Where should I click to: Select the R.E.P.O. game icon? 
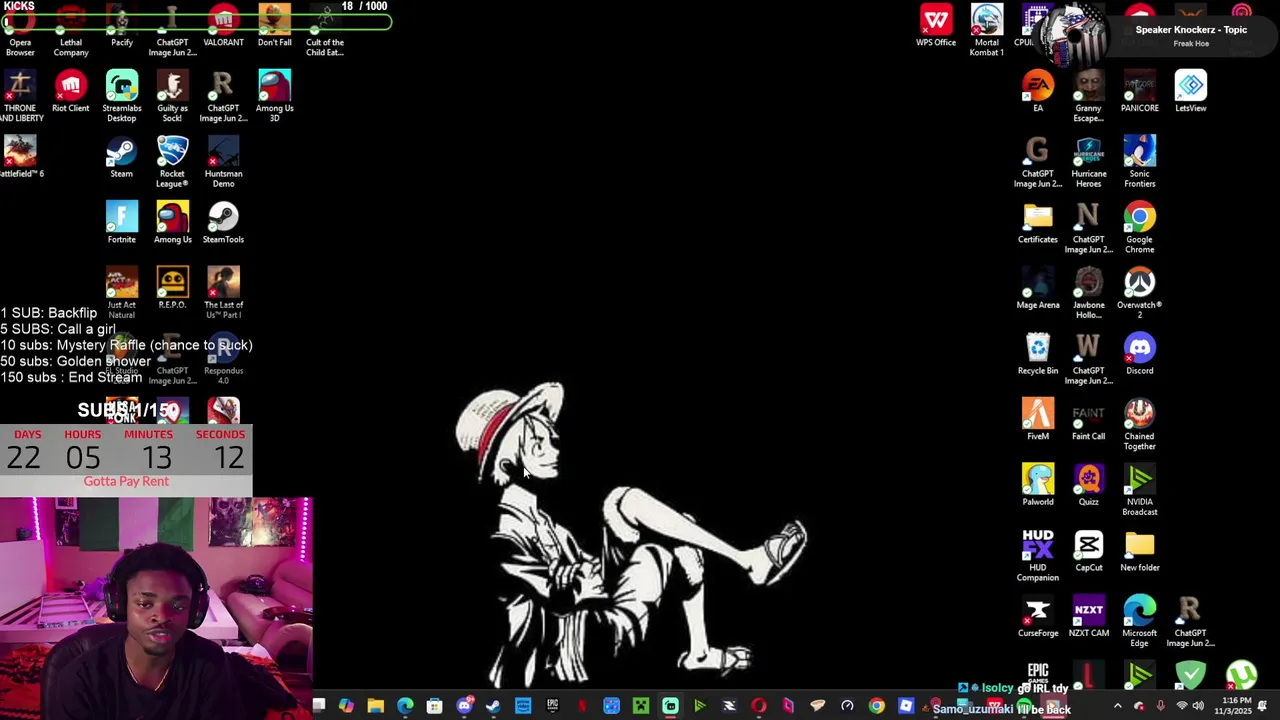point(172,288)
